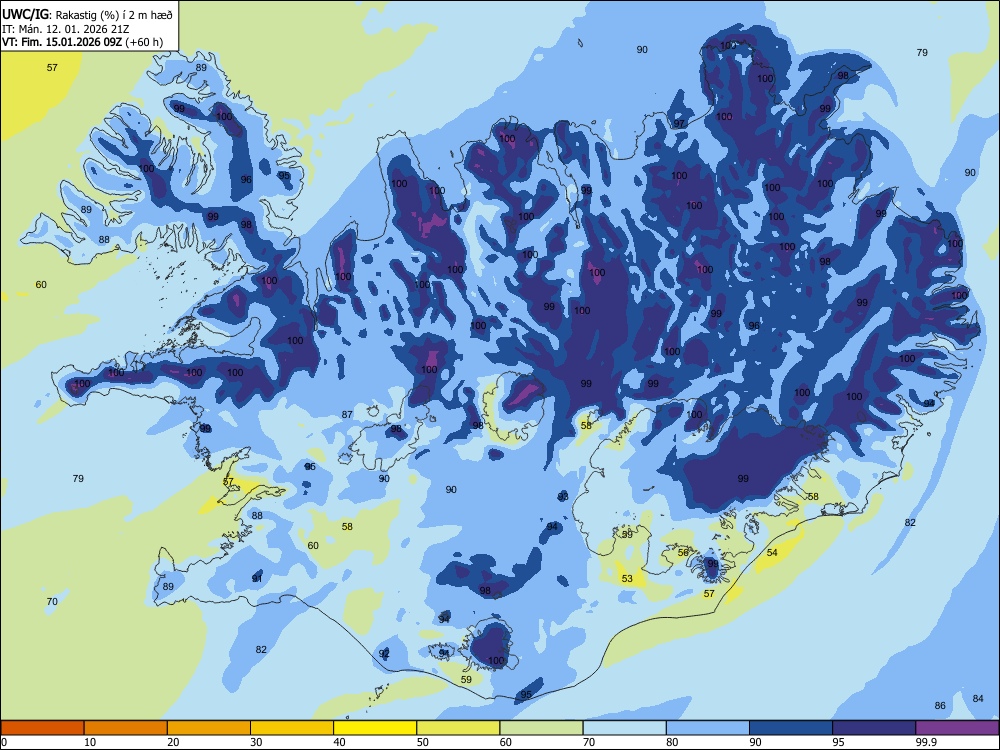Screen dimensions: 1000x750
Task: Select the orange 10–20 legend color segment
Action: tap(126, 728)
